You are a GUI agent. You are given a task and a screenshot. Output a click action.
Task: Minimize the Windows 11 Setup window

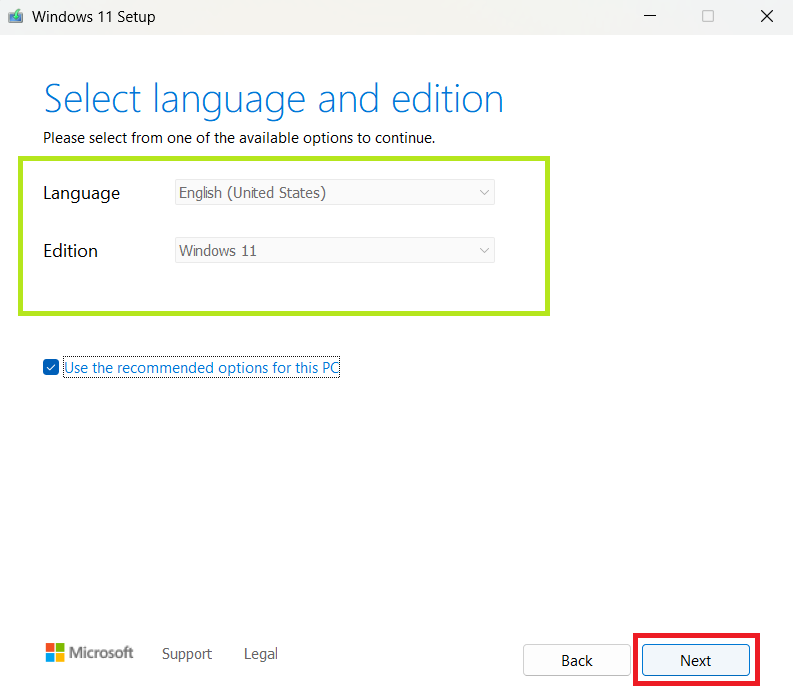(650, 16)
